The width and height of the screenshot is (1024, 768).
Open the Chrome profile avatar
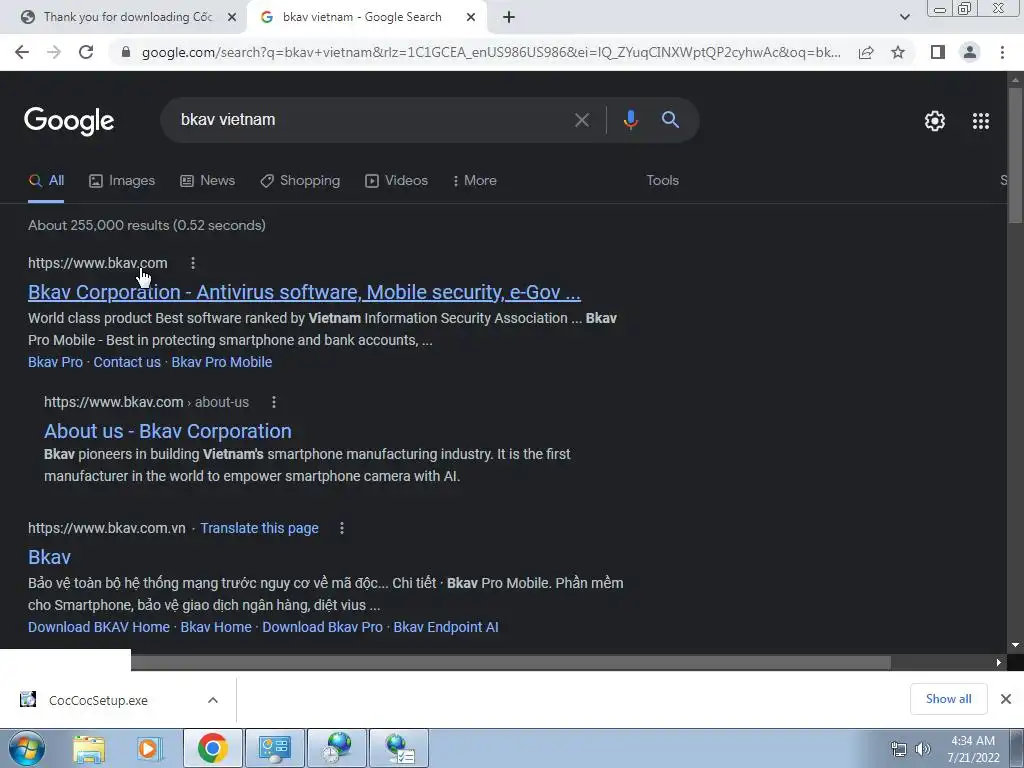(970, 52)
